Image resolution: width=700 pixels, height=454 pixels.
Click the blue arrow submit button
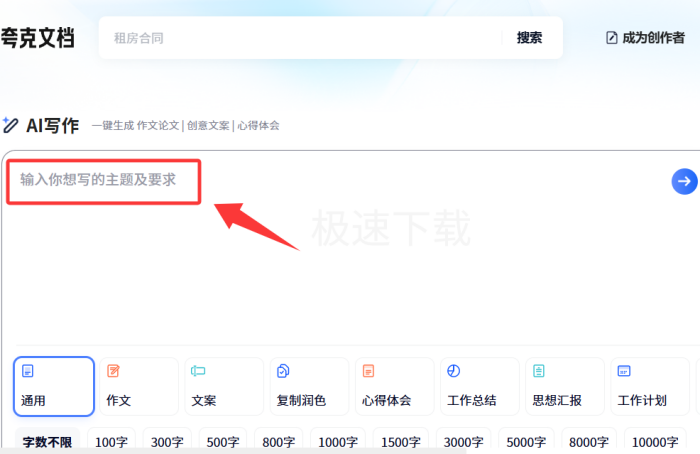pyautogui.click(x=684, y=181)
